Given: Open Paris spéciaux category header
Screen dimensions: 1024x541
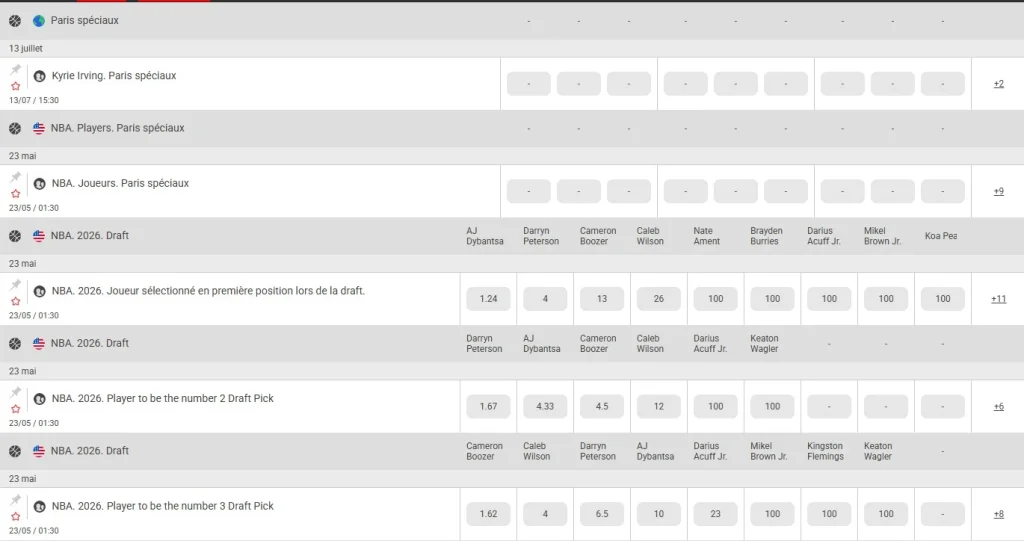Looking at the screenshot, I should [x=85, y=21].
